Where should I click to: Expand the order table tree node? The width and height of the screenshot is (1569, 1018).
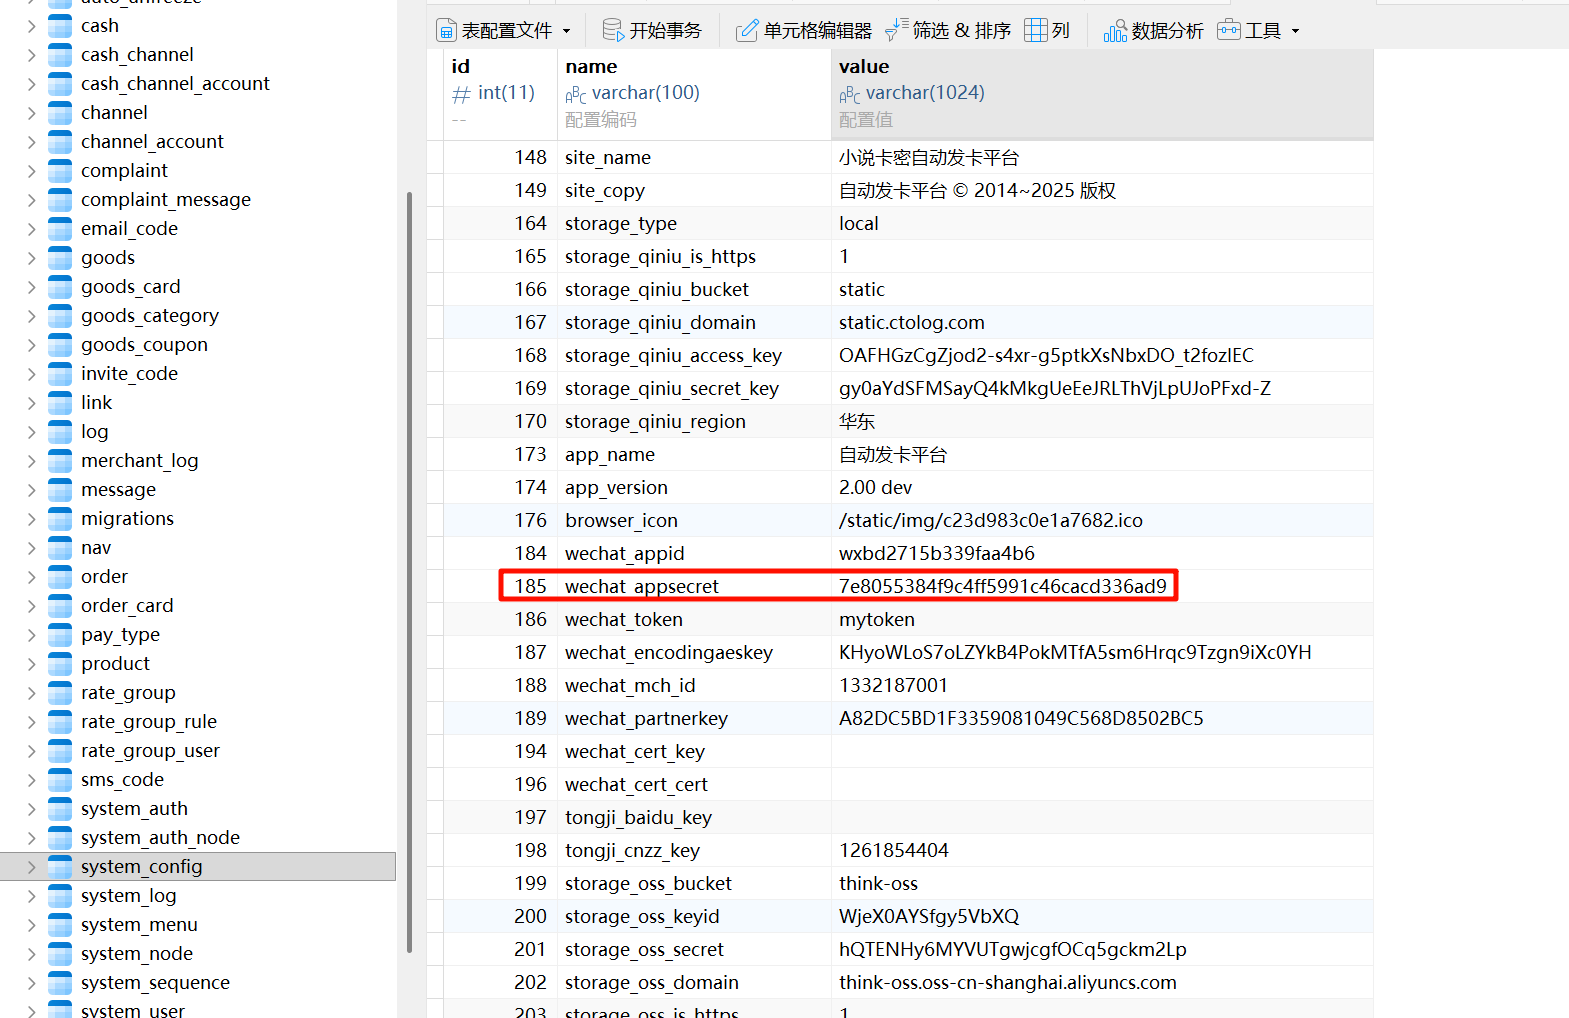pos(31,577)
